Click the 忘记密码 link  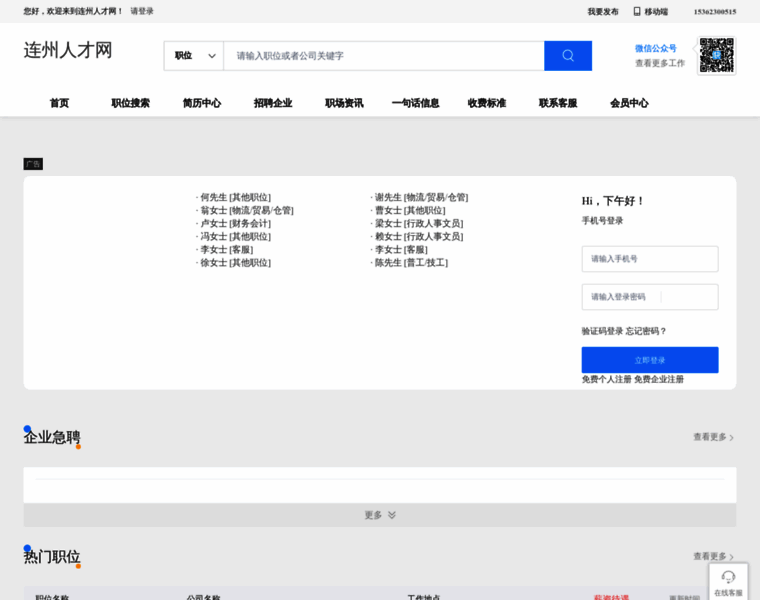[646, 331]
